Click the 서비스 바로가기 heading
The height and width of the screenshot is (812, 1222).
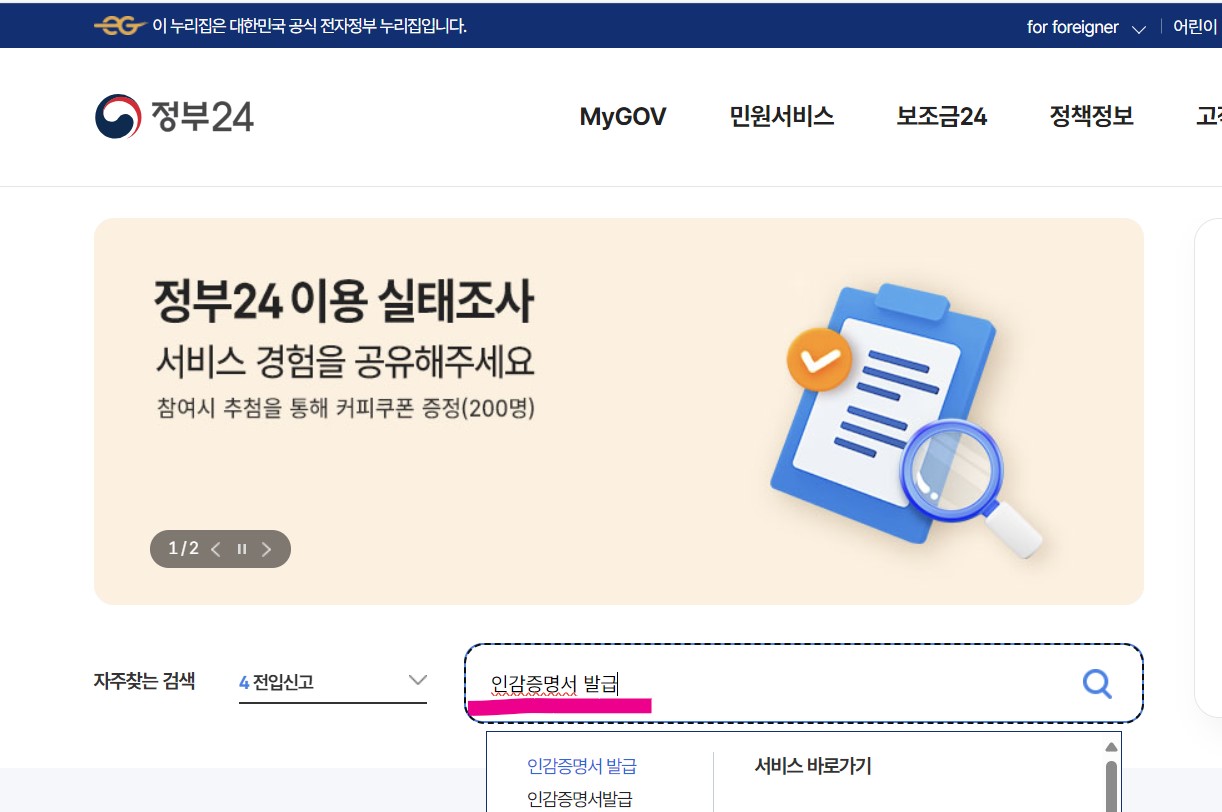(x=813, y=767)
